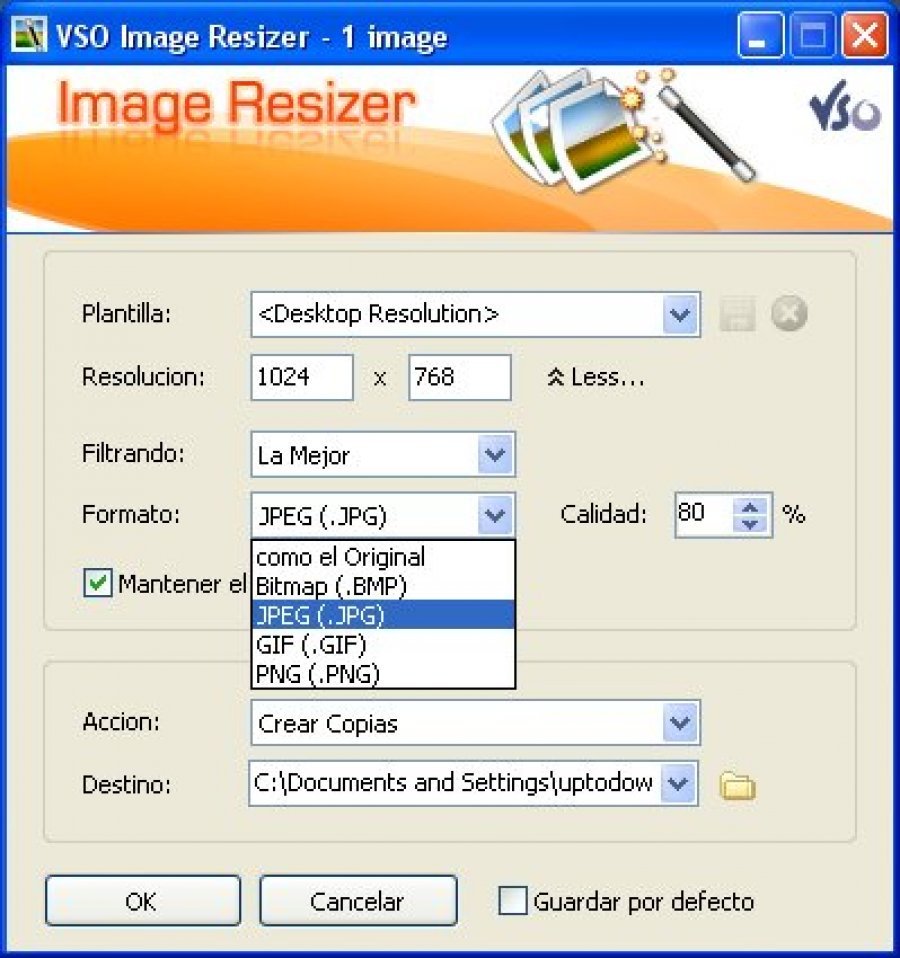Open the Accion dropdown
Viewport: 900px width, 958px height.
(x=680, y=723)
